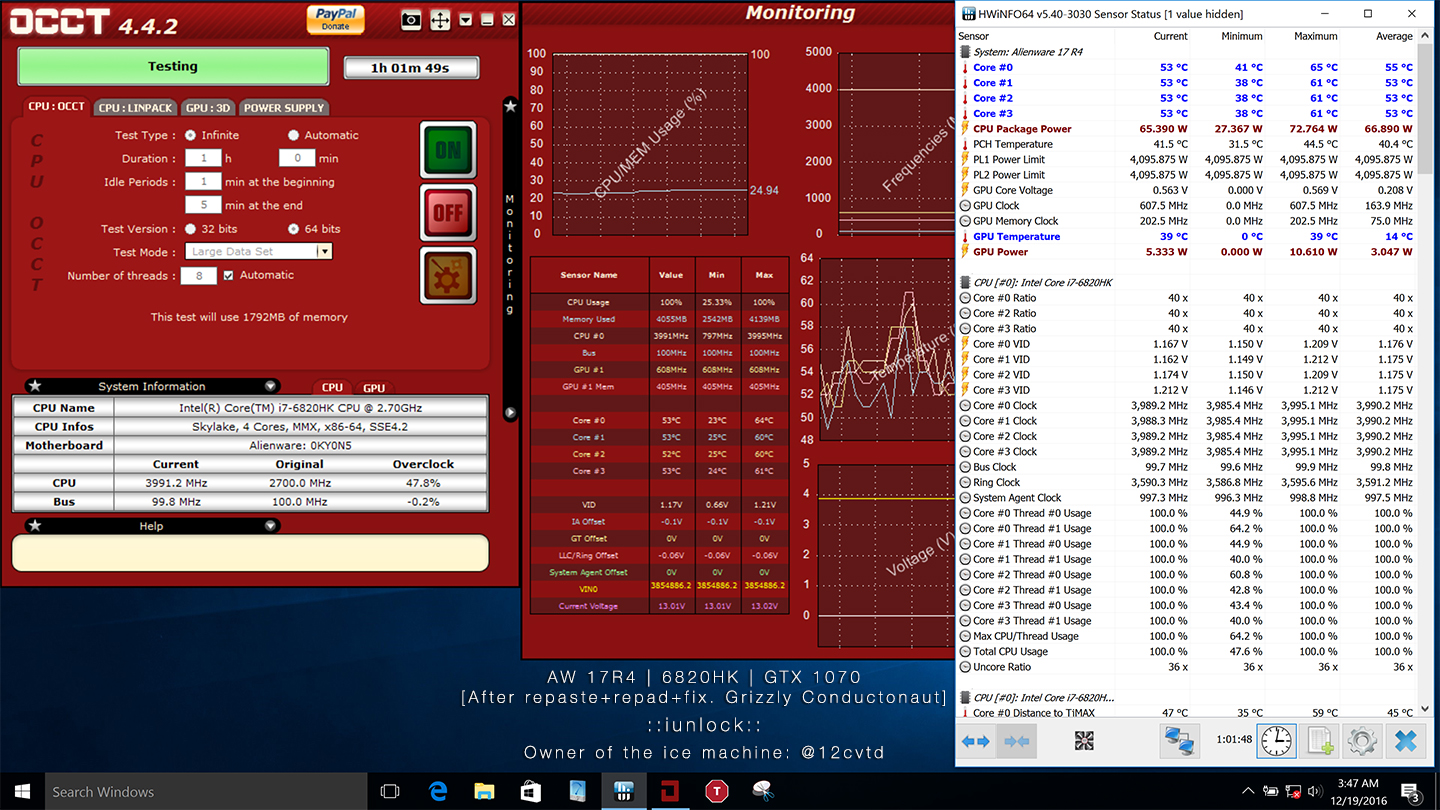Click the HWiNFO expand columns arrows button
This screenshot has width=1440, height=810.
point(976,741)
